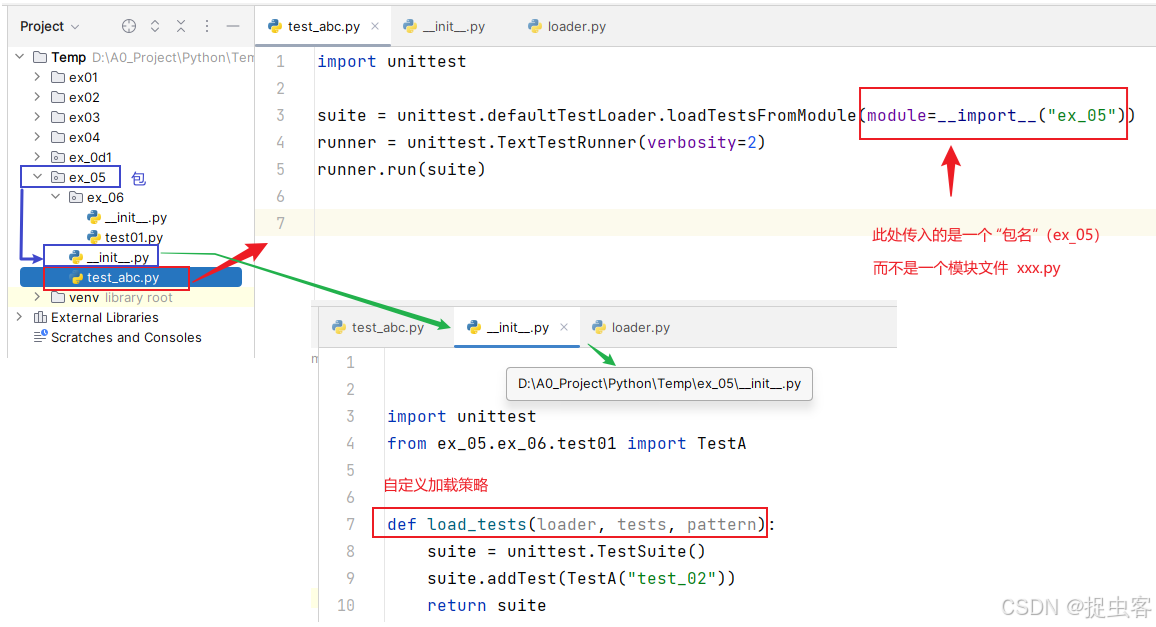1156x627 pixels.
Task: Select the ex04 folder in tree
Action: (75, 137)
